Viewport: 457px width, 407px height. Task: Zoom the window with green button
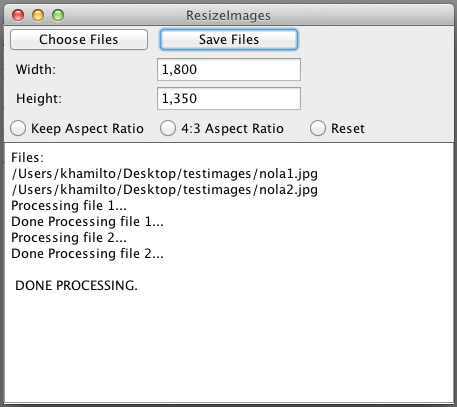(58, 15)
